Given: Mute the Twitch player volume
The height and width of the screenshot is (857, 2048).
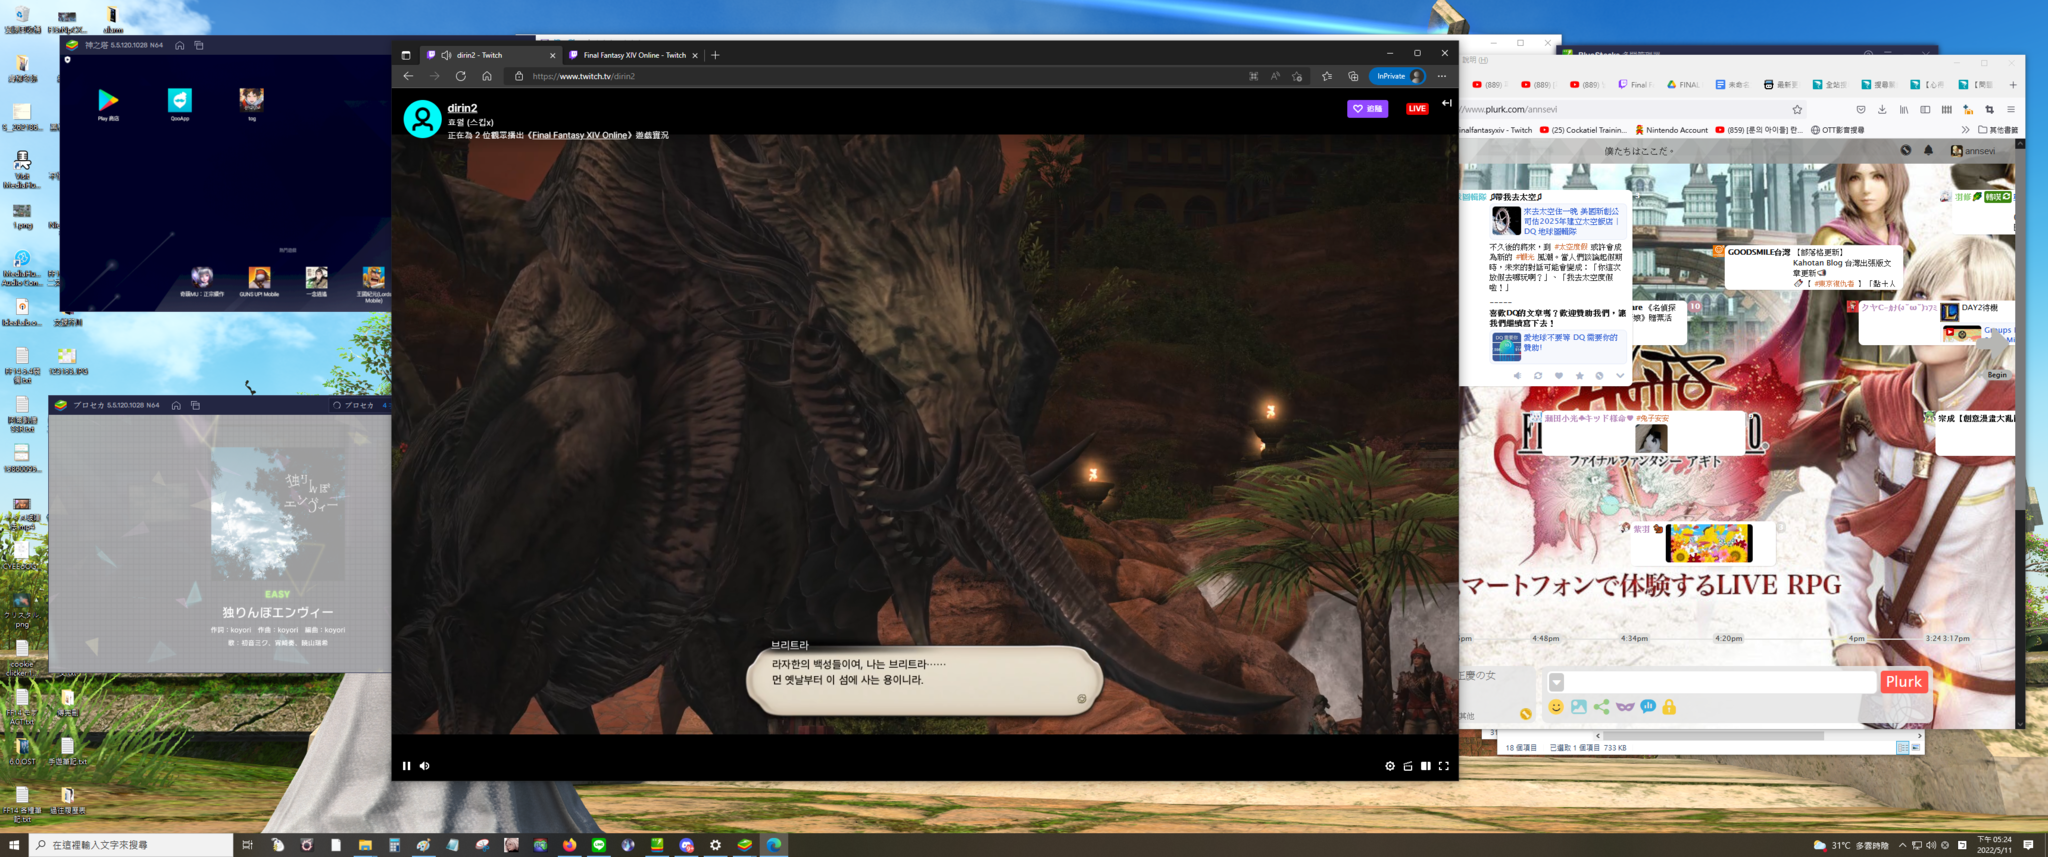Looking at the screenshot, I should tap(425, 766).
